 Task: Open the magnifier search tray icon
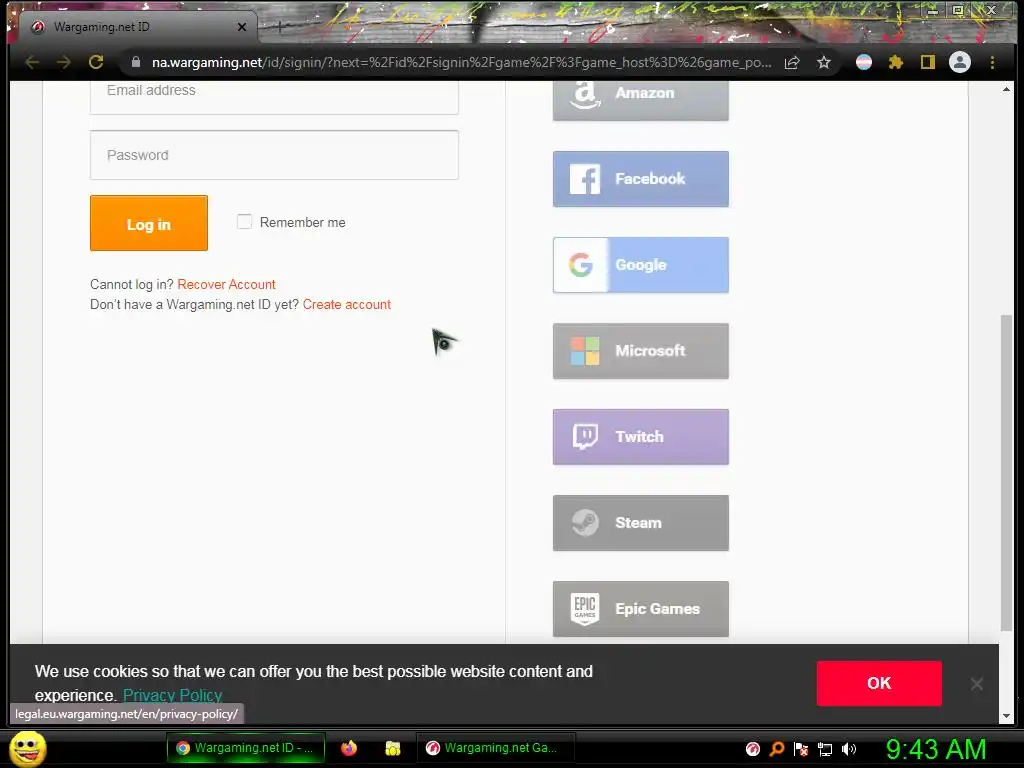pyautogui.click(x=776, y=749)
